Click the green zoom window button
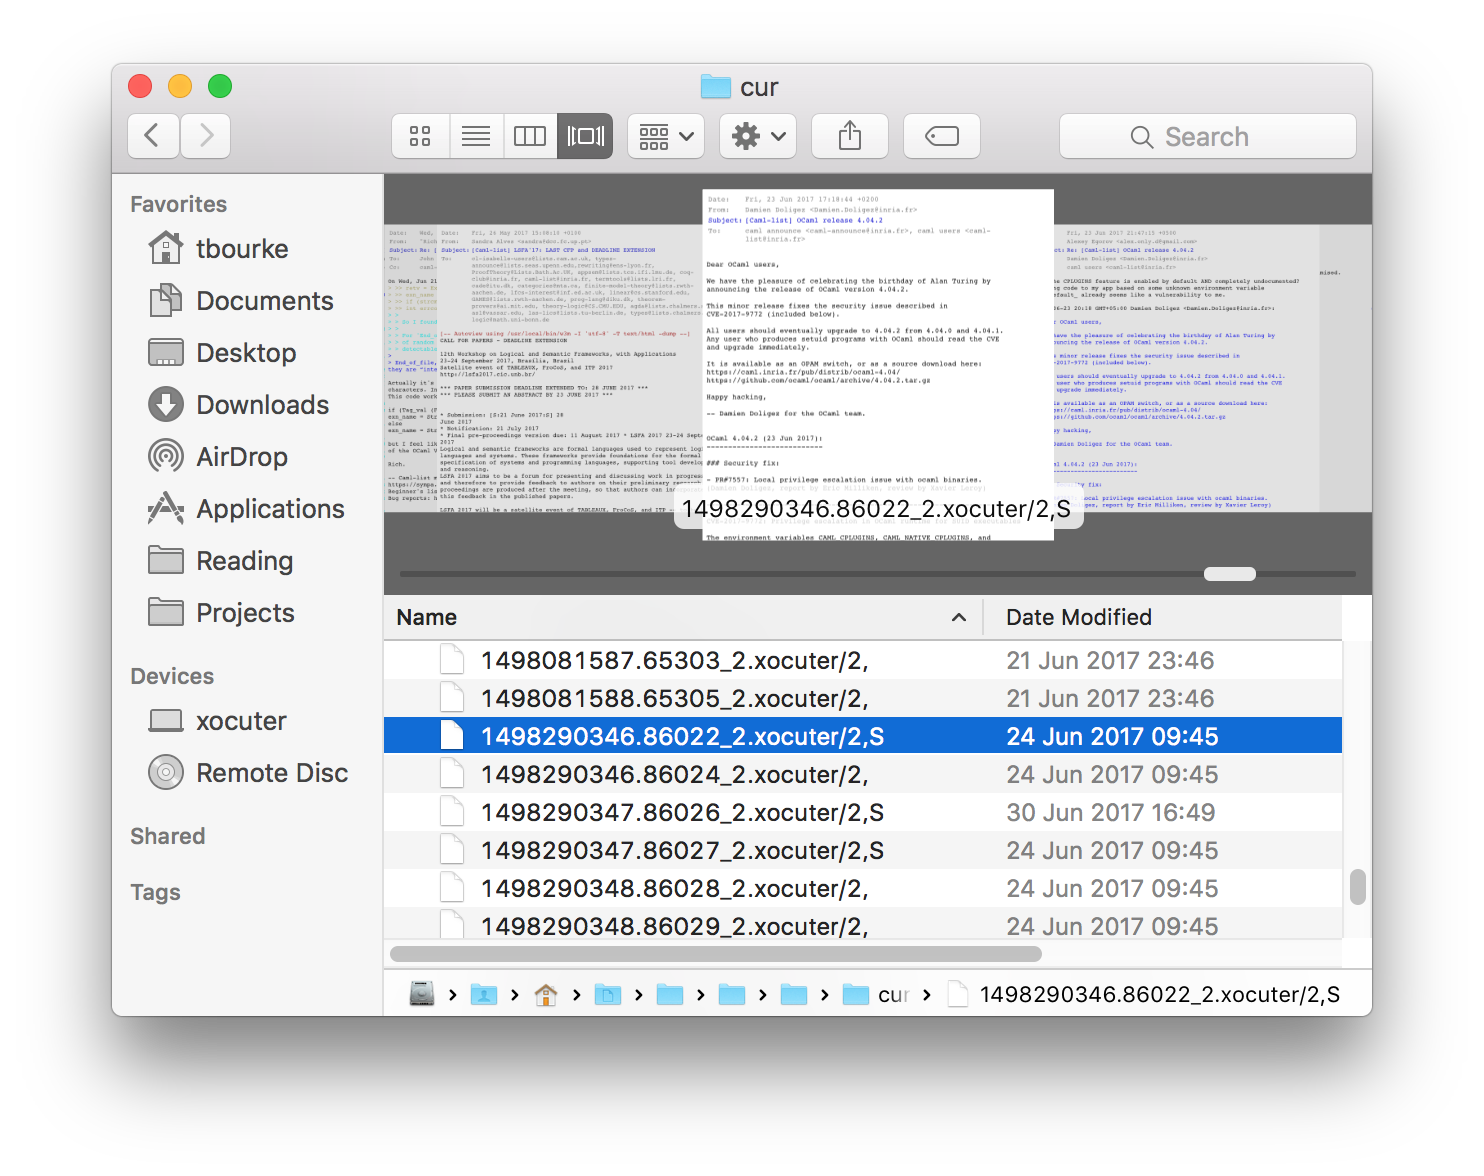 [x=220, y=86]
